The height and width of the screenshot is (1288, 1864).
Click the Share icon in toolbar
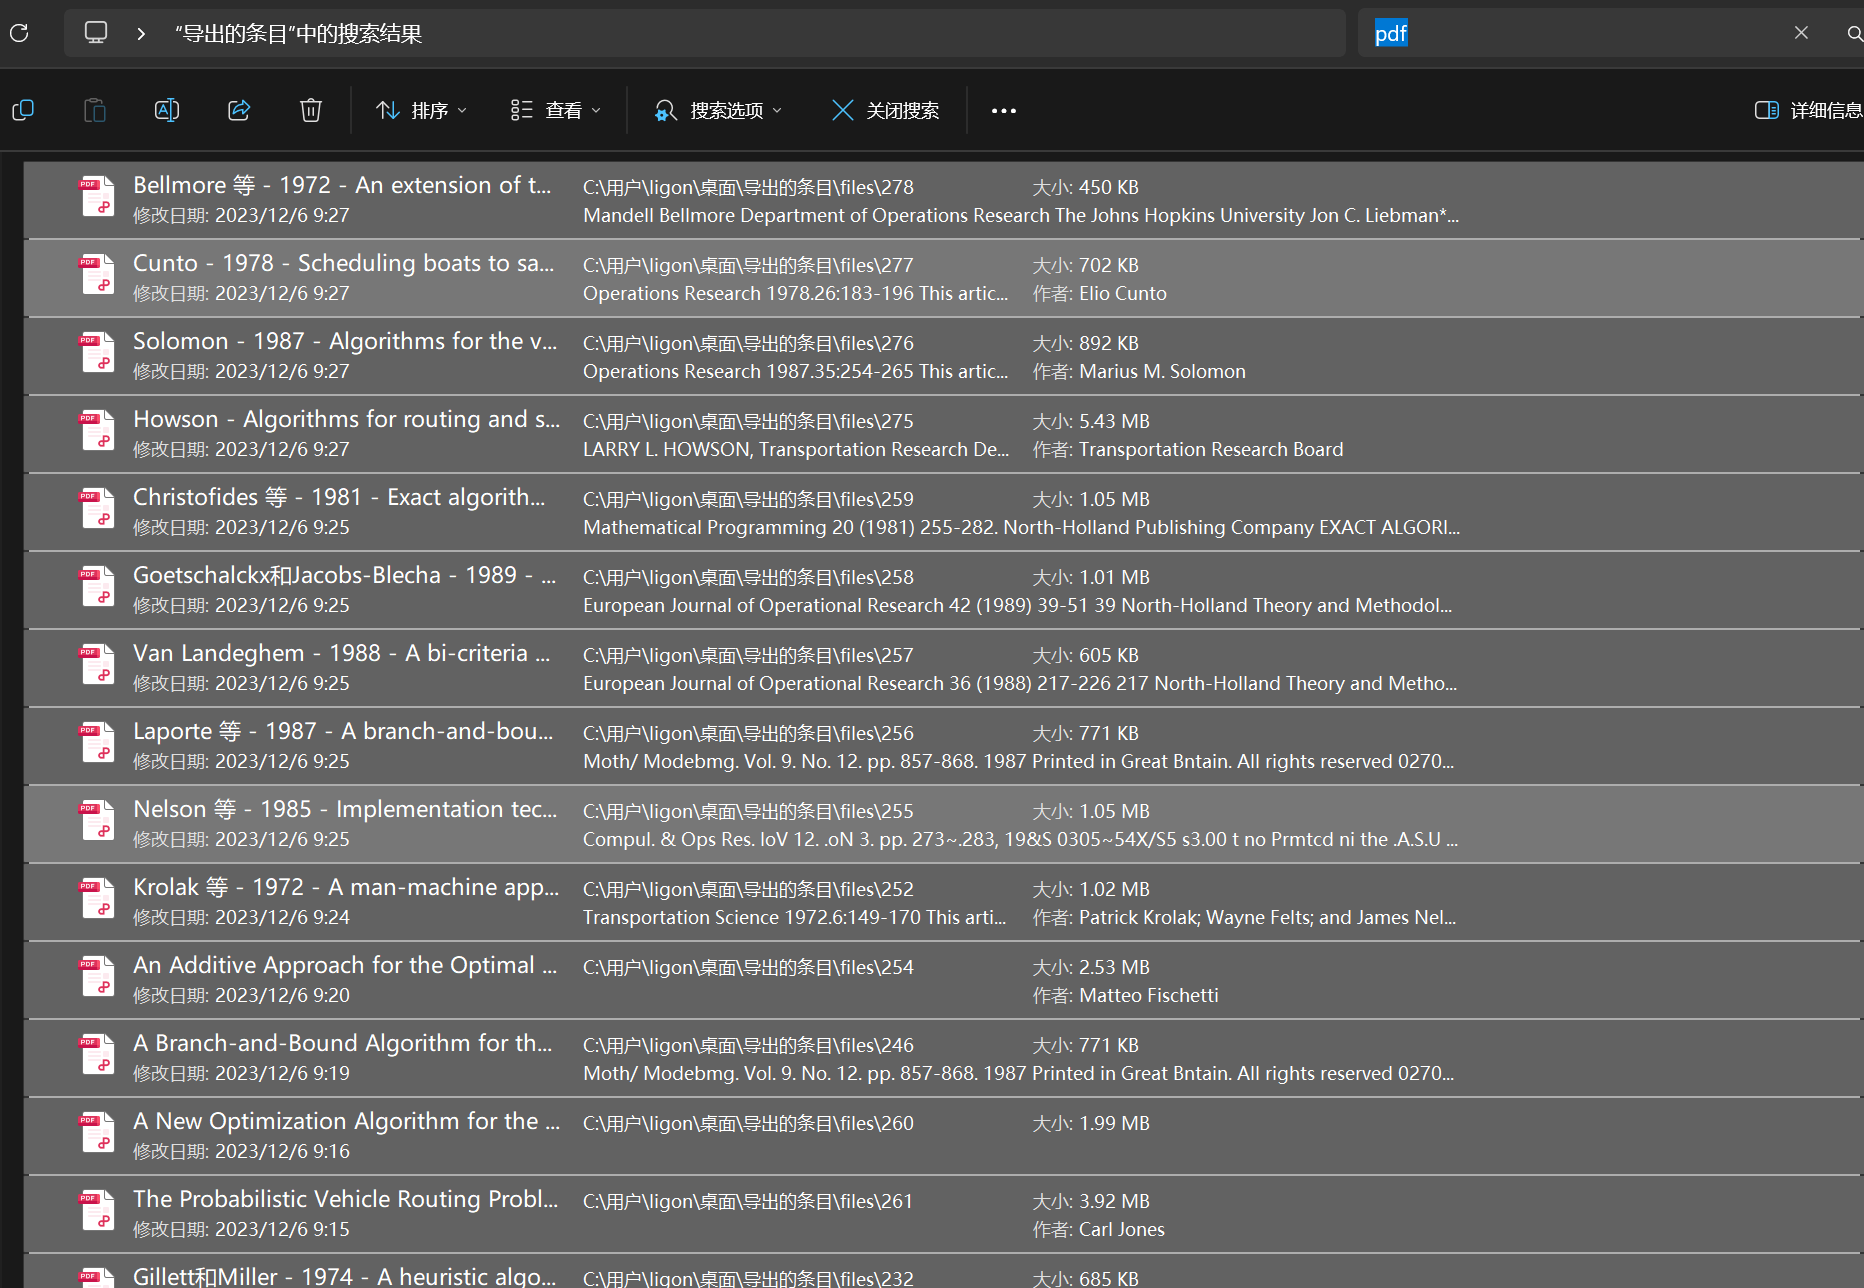[x=239, y=110]
